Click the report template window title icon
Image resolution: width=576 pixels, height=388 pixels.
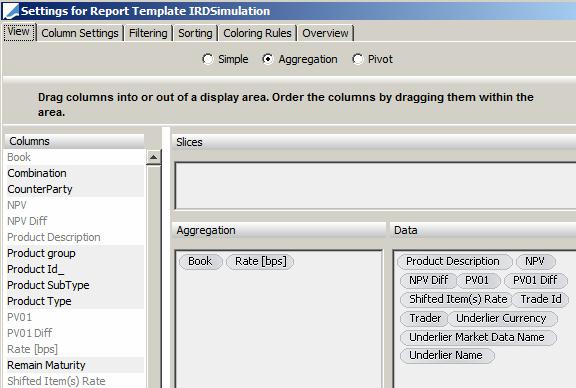coord(10,11)
